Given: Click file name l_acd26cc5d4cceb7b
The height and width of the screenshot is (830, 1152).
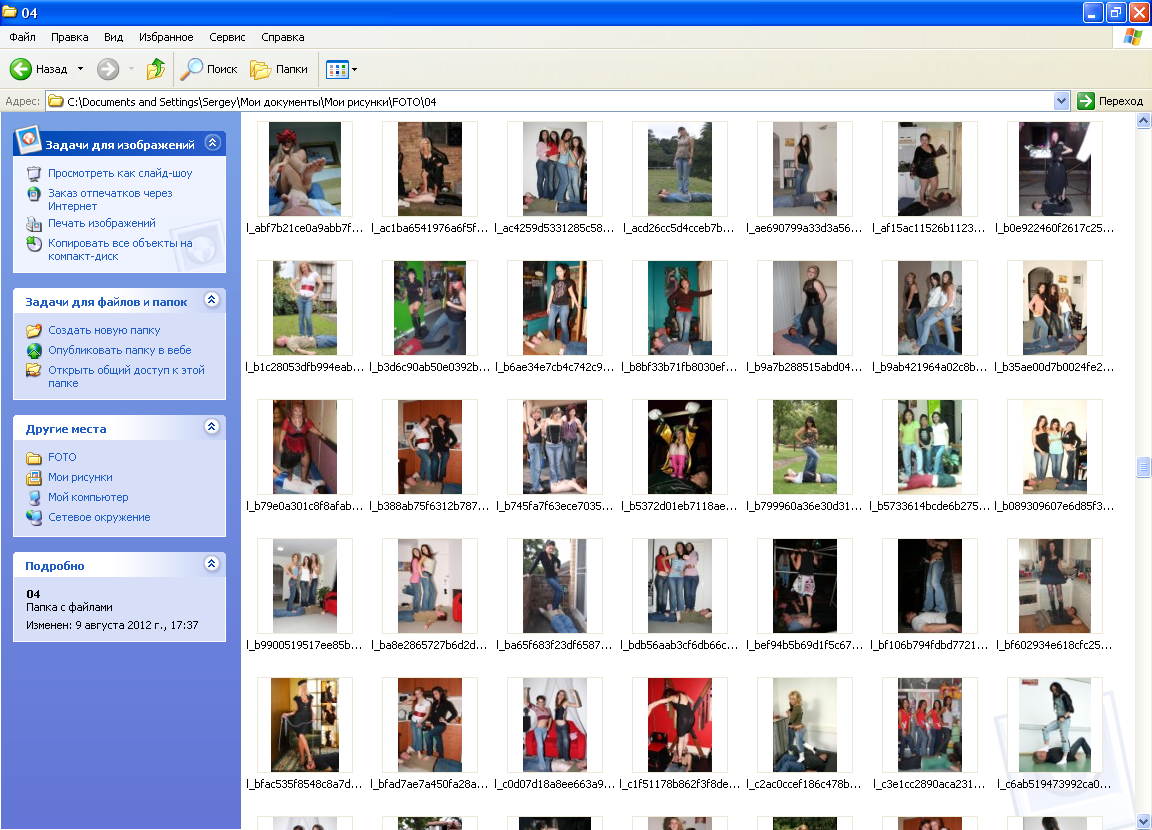Looking at the screenshot, I should click(679, 228).
